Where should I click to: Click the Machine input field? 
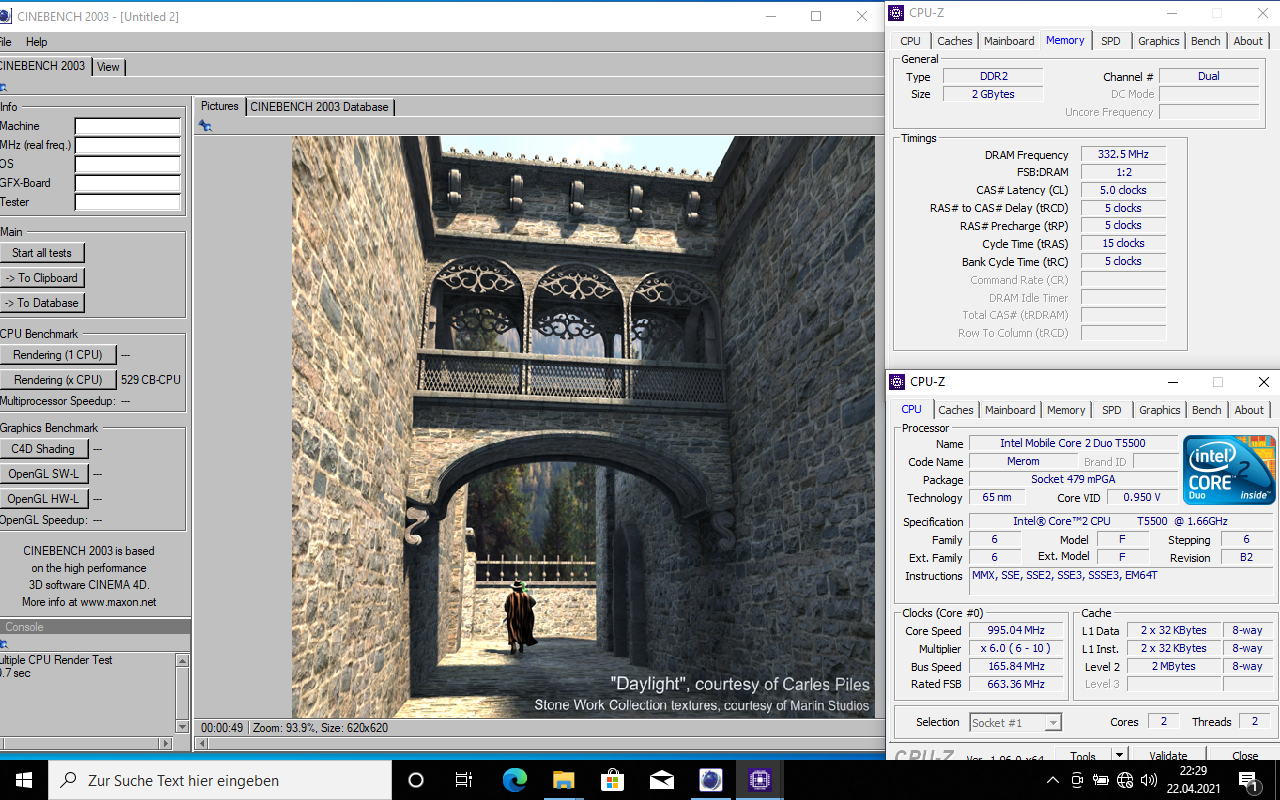pos(128,127)
